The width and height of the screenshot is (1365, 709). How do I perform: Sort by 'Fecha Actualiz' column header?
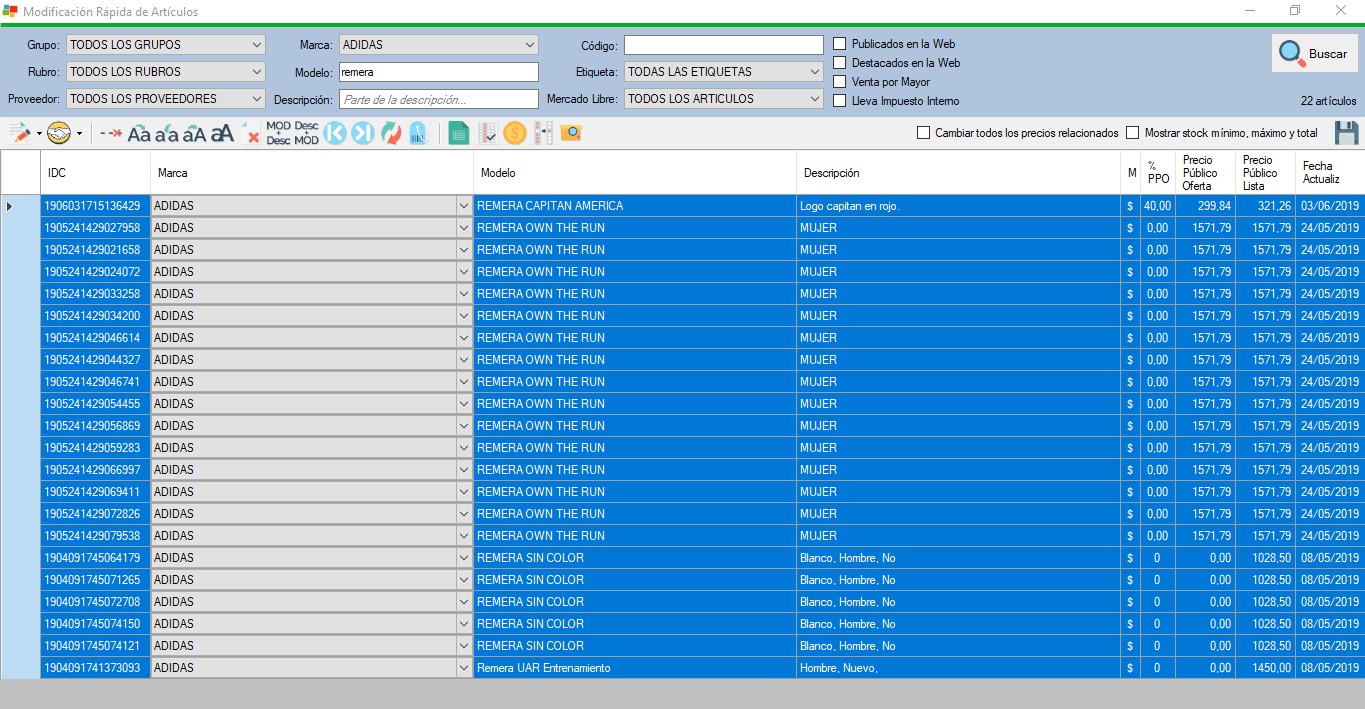(1330, 173)
